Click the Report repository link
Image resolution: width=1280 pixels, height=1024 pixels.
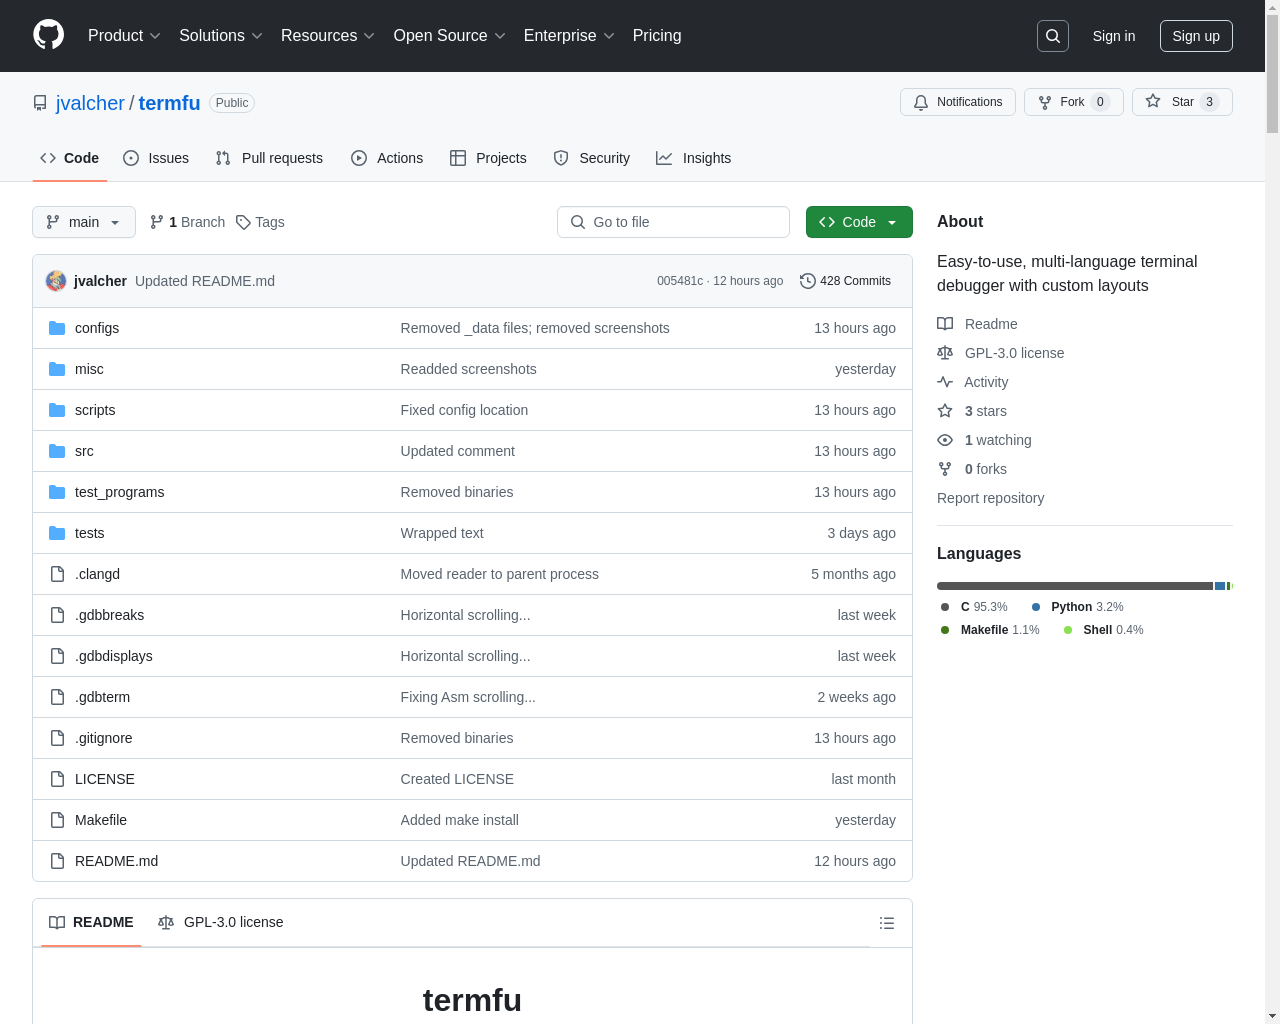(990, 498)
